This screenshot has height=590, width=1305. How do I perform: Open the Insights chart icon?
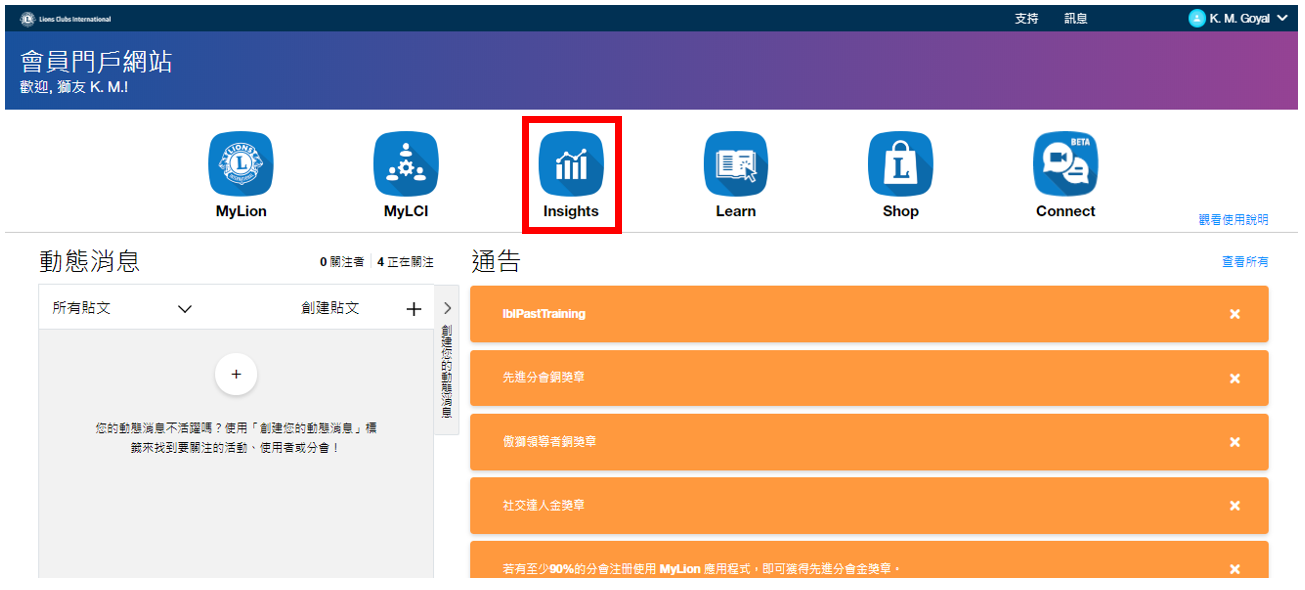click(x=571, y=164)
